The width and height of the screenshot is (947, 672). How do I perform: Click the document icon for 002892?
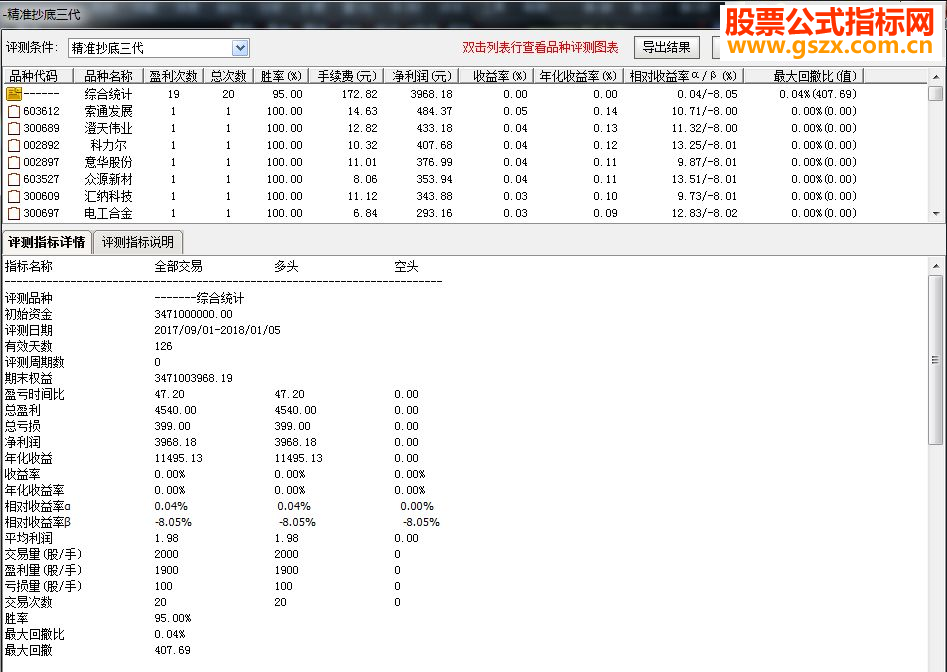pos(14,145)
